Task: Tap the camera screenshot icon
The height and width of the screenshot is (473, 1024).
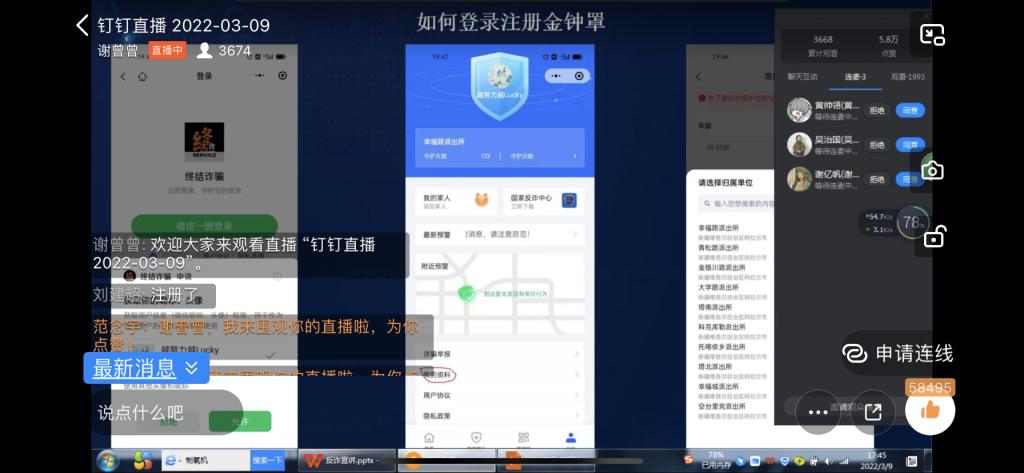Action: click(x=932, y=170)
